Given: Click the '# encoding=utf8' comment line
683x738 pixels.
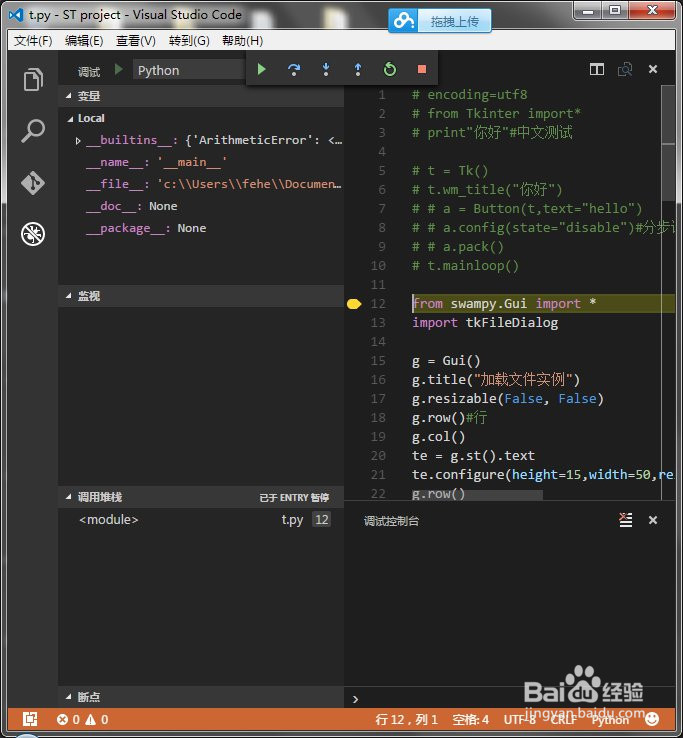Looking at the screenshot, I should (469, 95).
